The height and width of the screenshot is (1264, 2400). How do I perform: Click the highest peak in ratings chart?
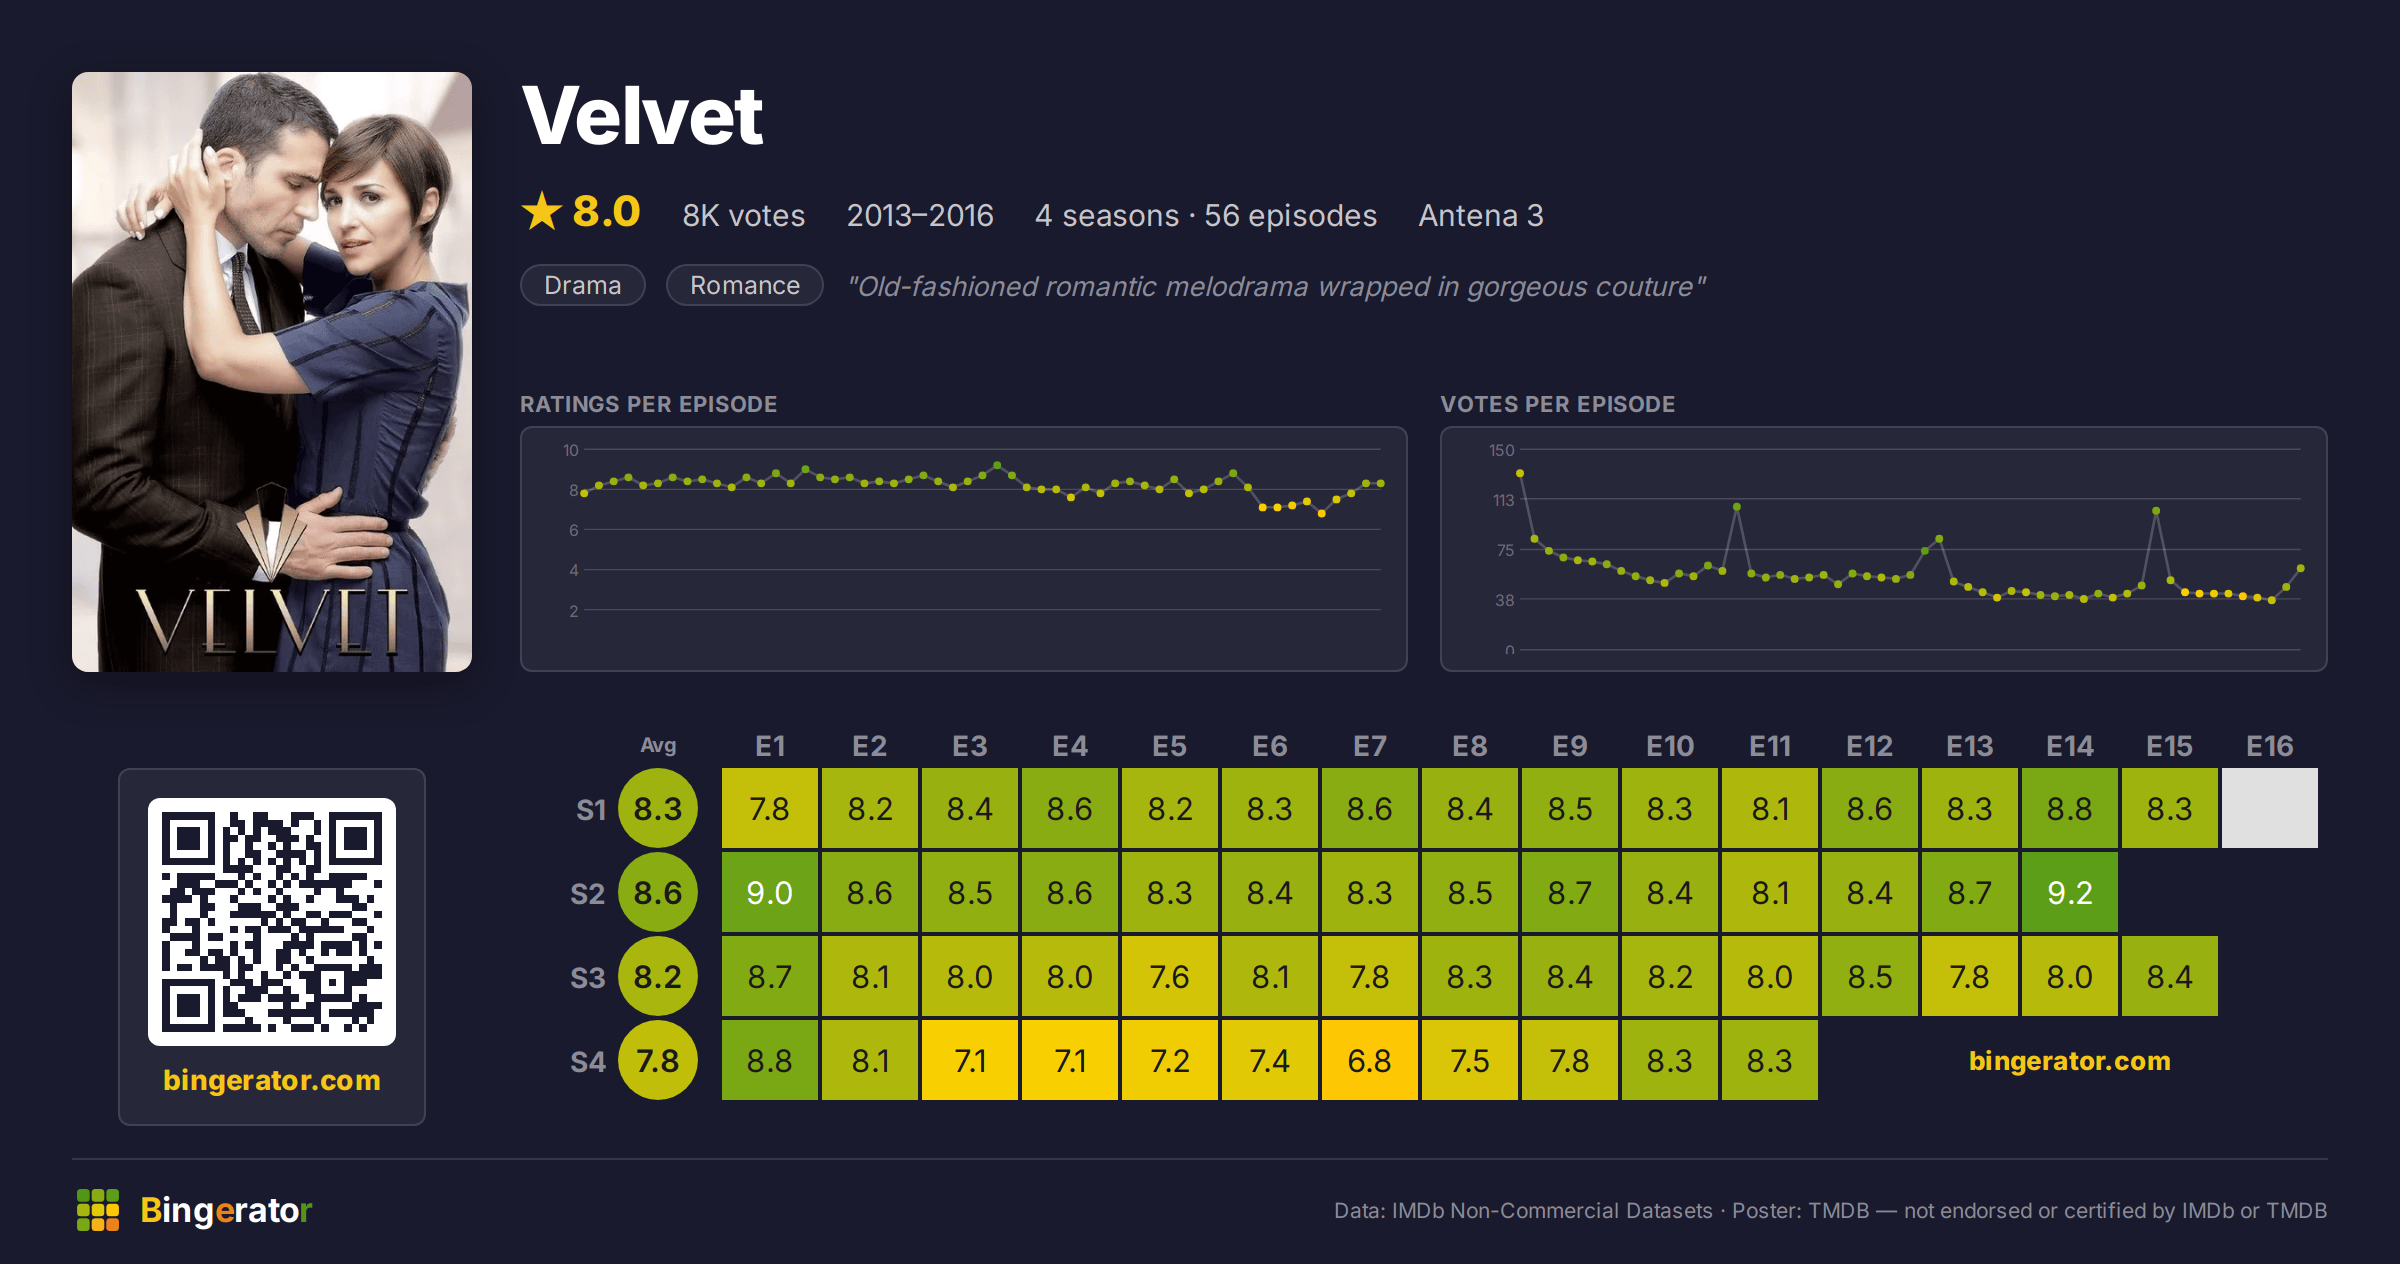pyautogui.click(x=997, y=466)
